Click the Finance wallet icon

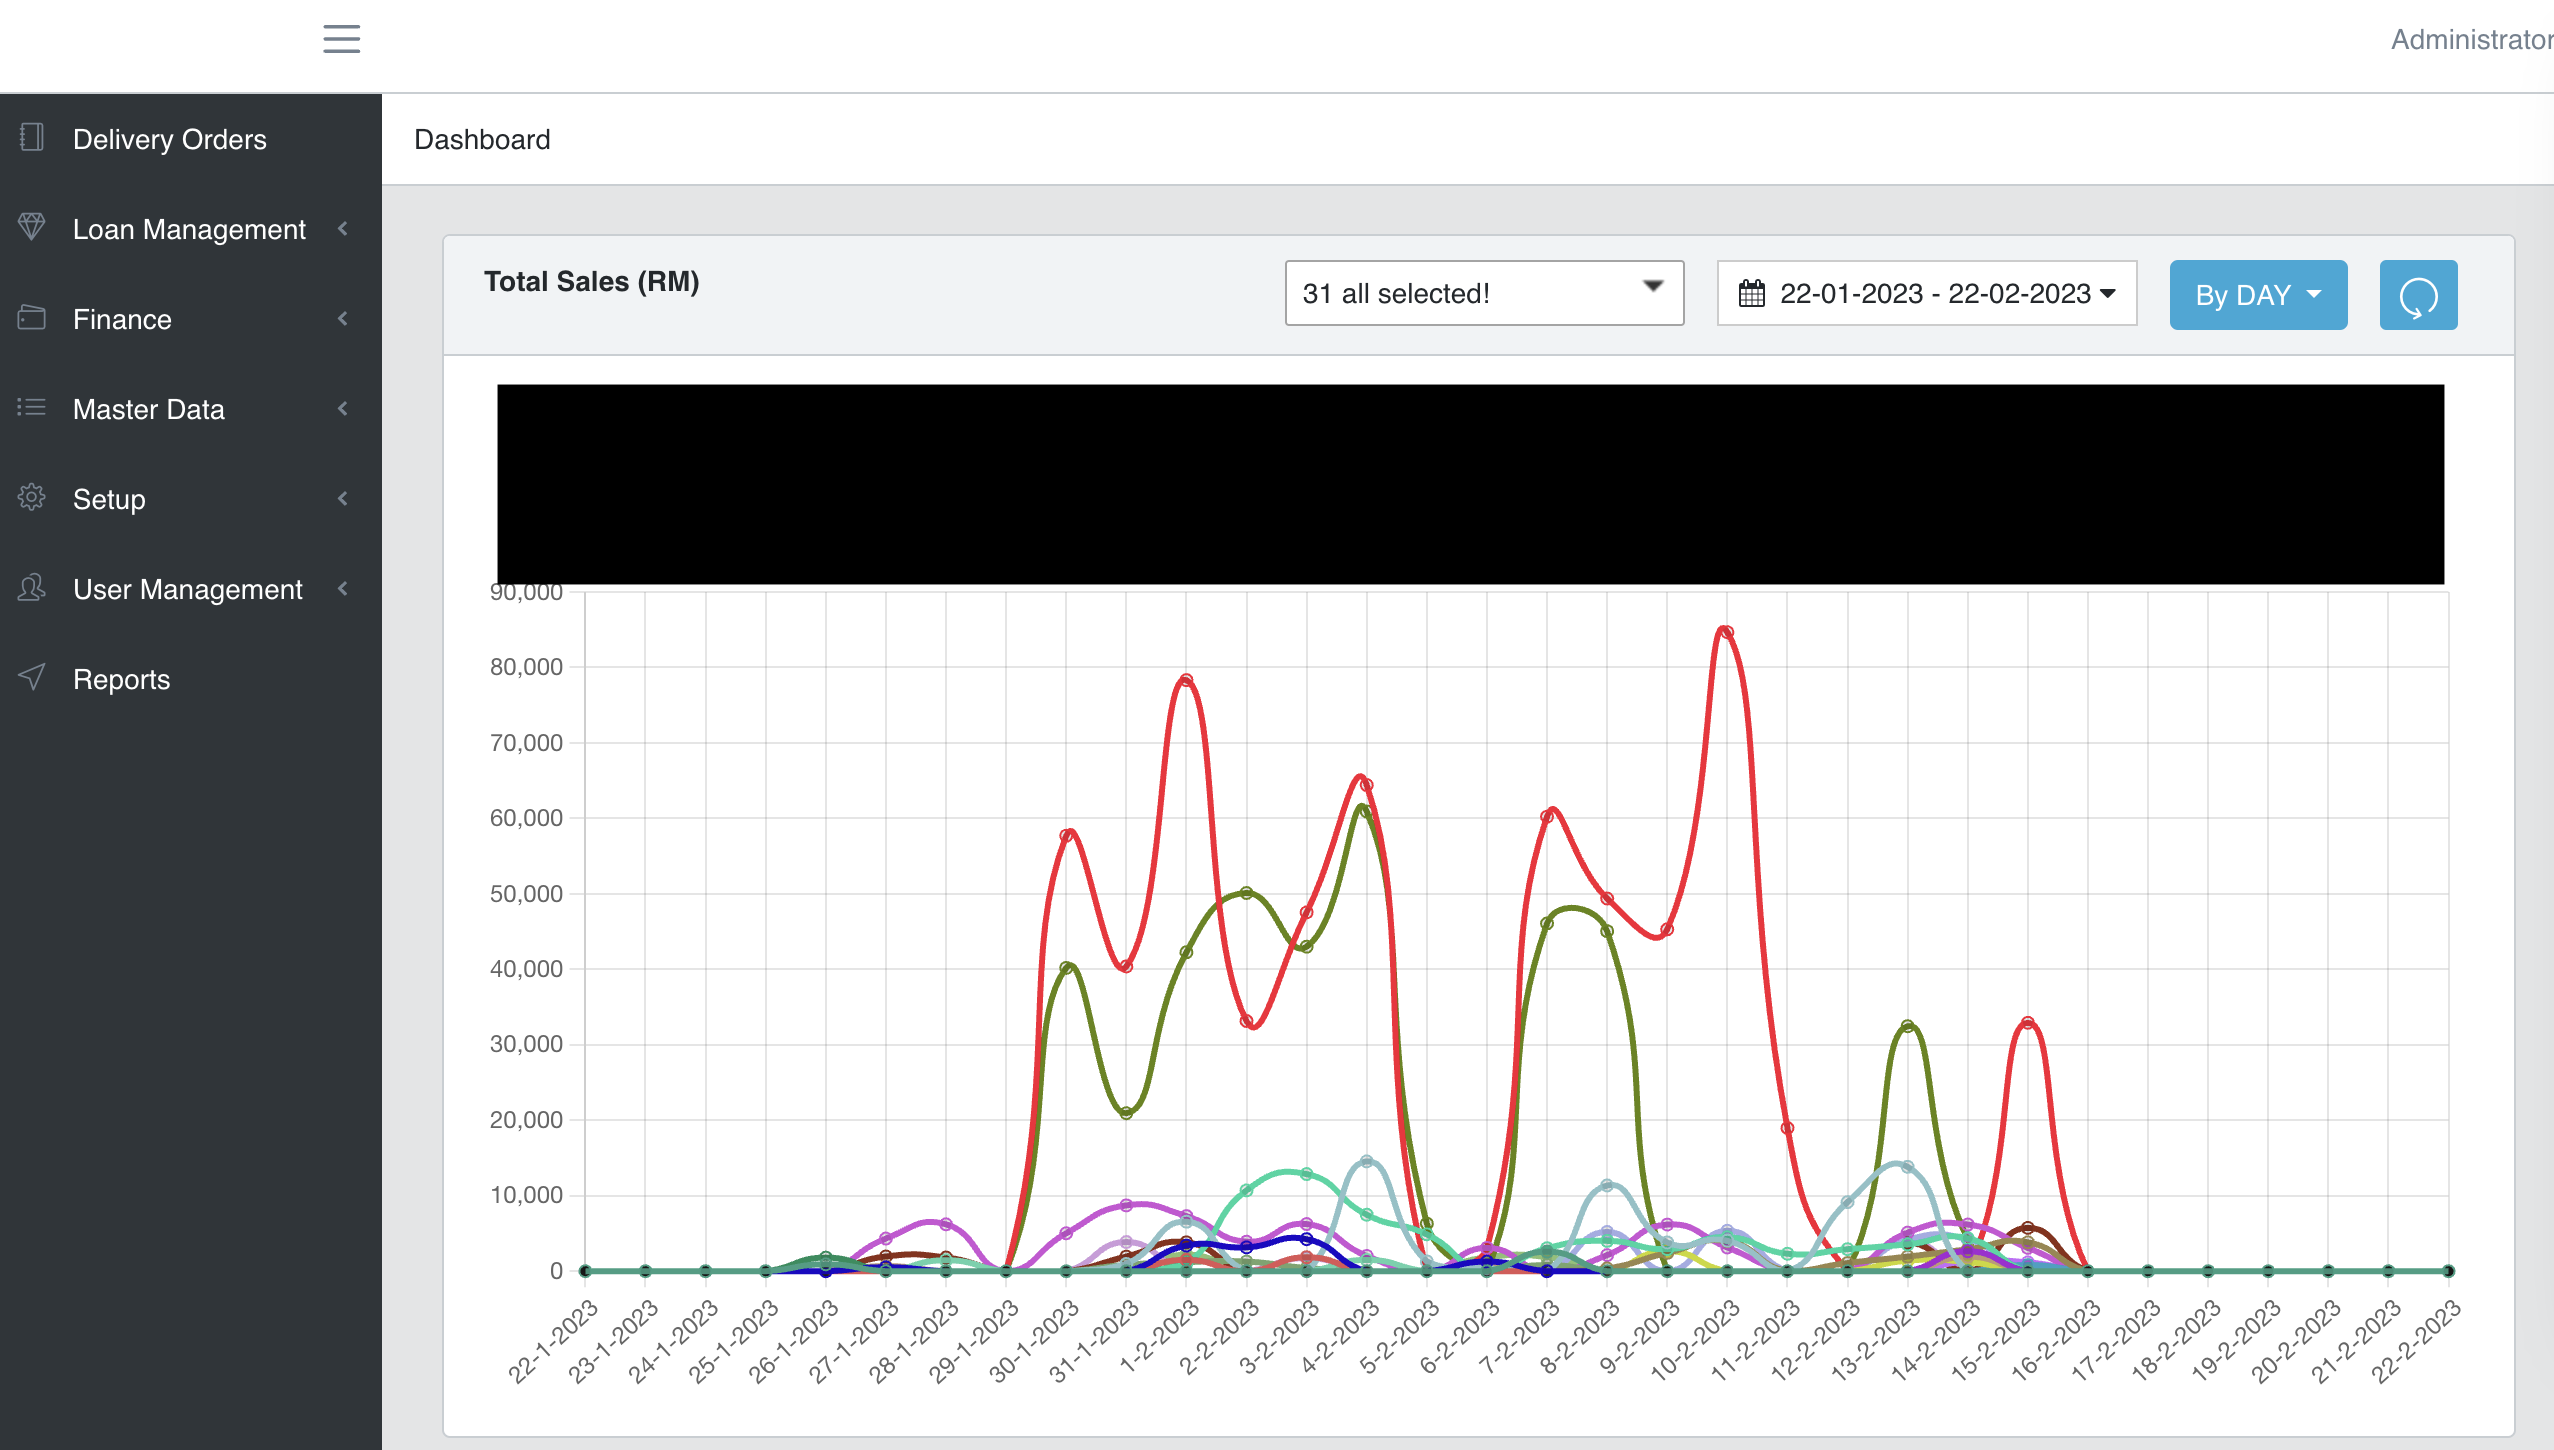pyautogui.click(x=31, y=318)
